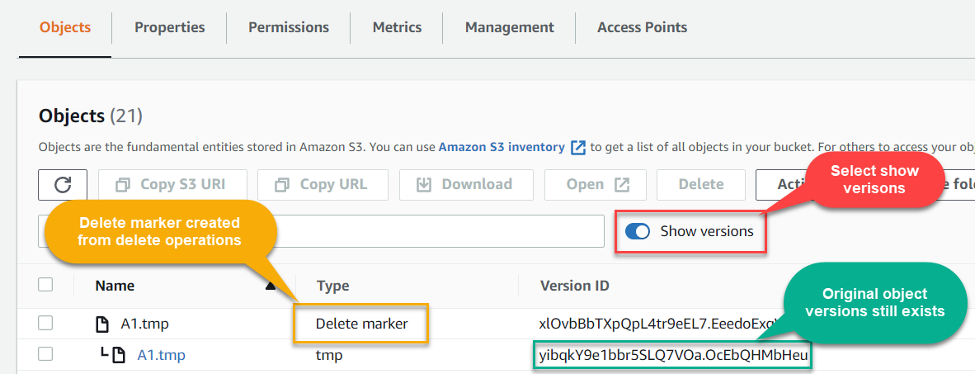
Task: Click the Download button
Action: tap(466, 185)
